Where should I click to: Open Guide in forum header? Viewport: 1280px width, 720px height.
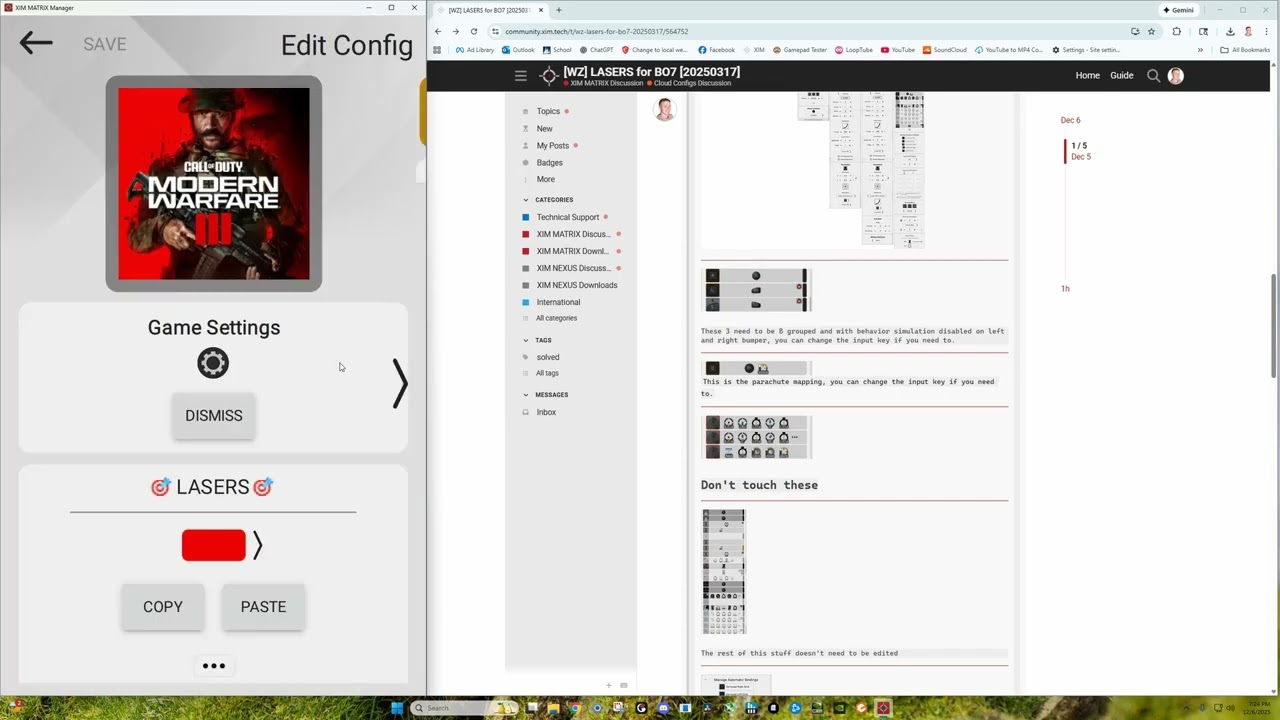coord(1121,75)
